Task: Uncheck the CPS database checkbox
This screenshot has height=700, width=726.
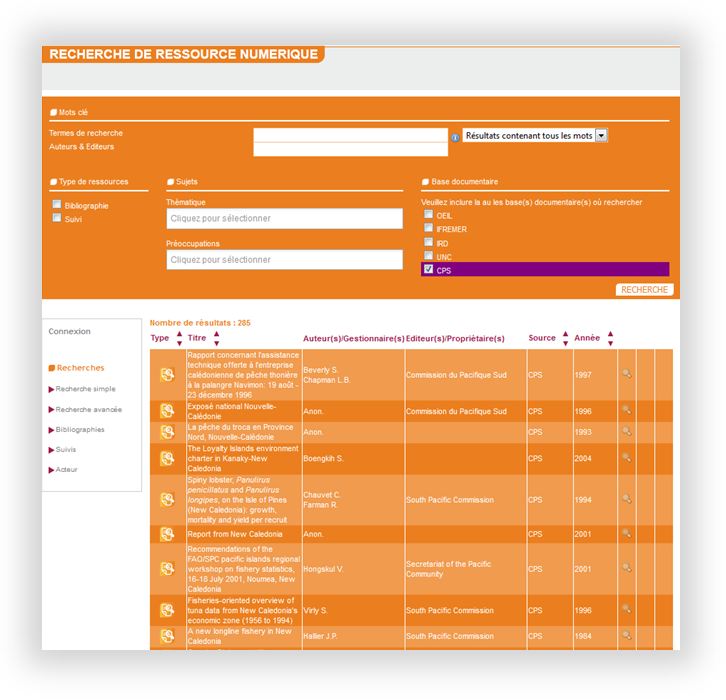Action: click(x=428, y=269)
